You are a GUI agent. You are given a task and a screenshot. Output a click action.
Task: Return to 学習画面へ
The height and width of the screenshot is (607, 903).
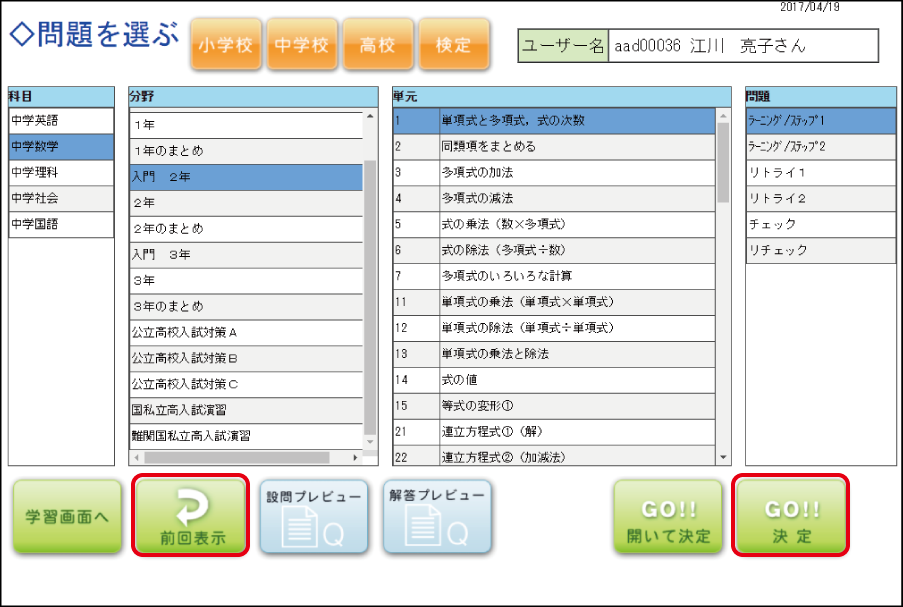coord(67,517)
